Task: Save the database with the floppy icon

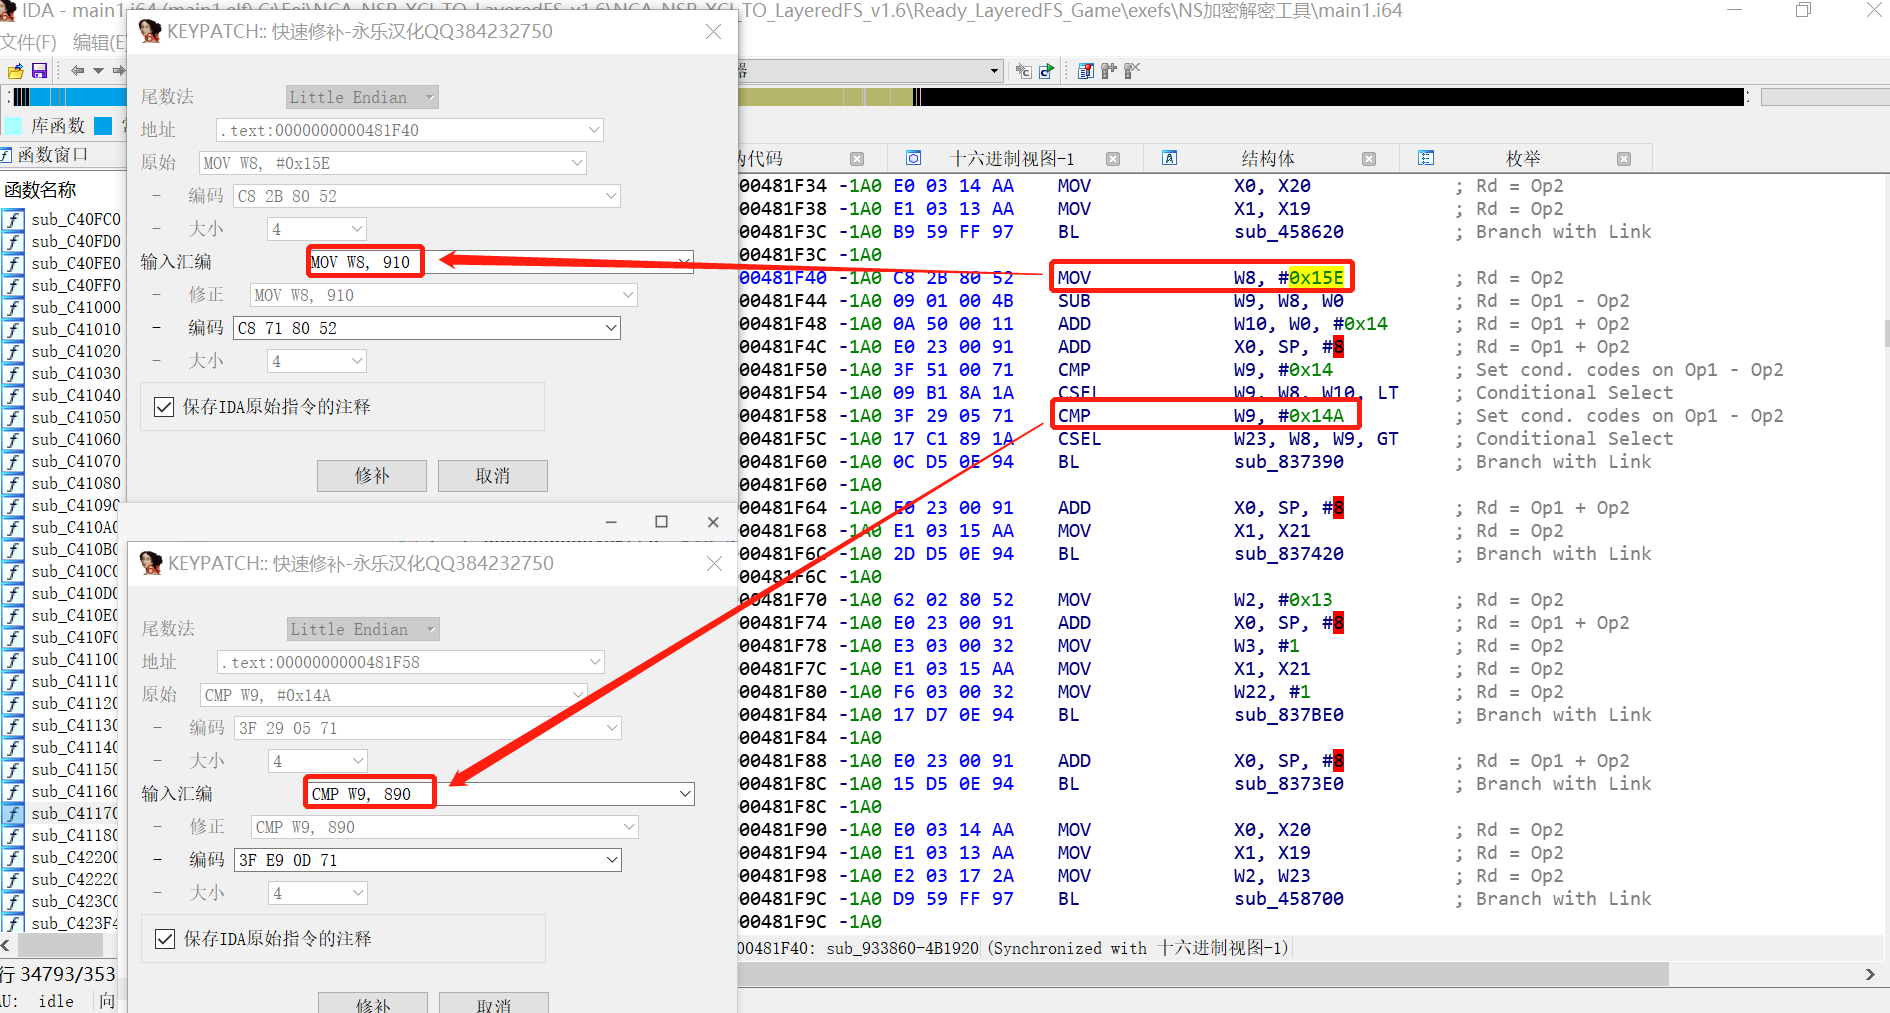Action: [x=40, y=71]
